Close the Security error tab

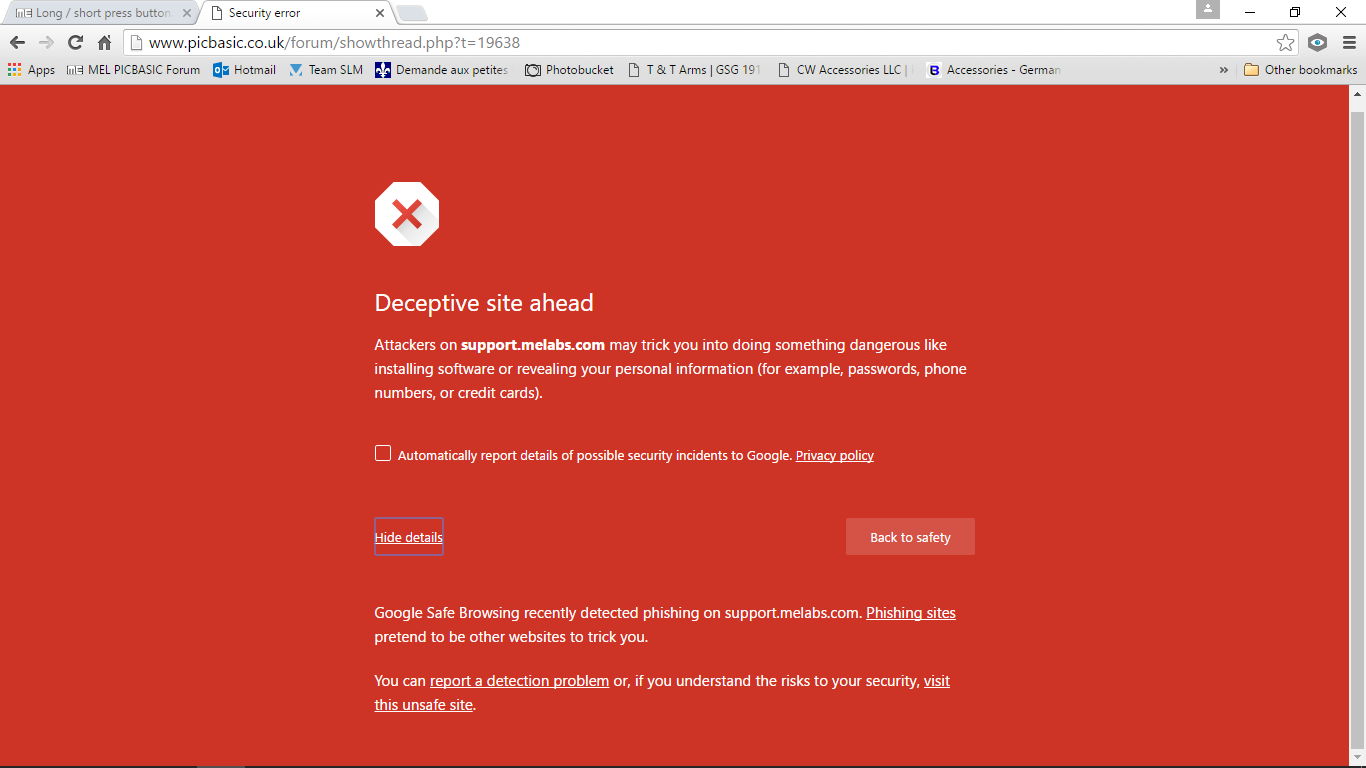coord(380,13)
